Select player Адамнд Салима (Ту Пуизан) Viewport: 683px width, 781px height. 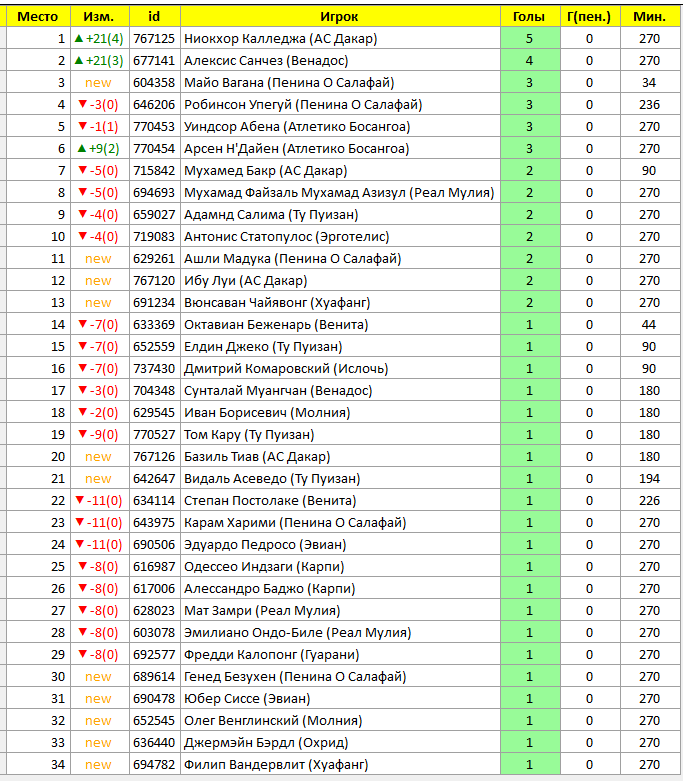tap(271, 214)
